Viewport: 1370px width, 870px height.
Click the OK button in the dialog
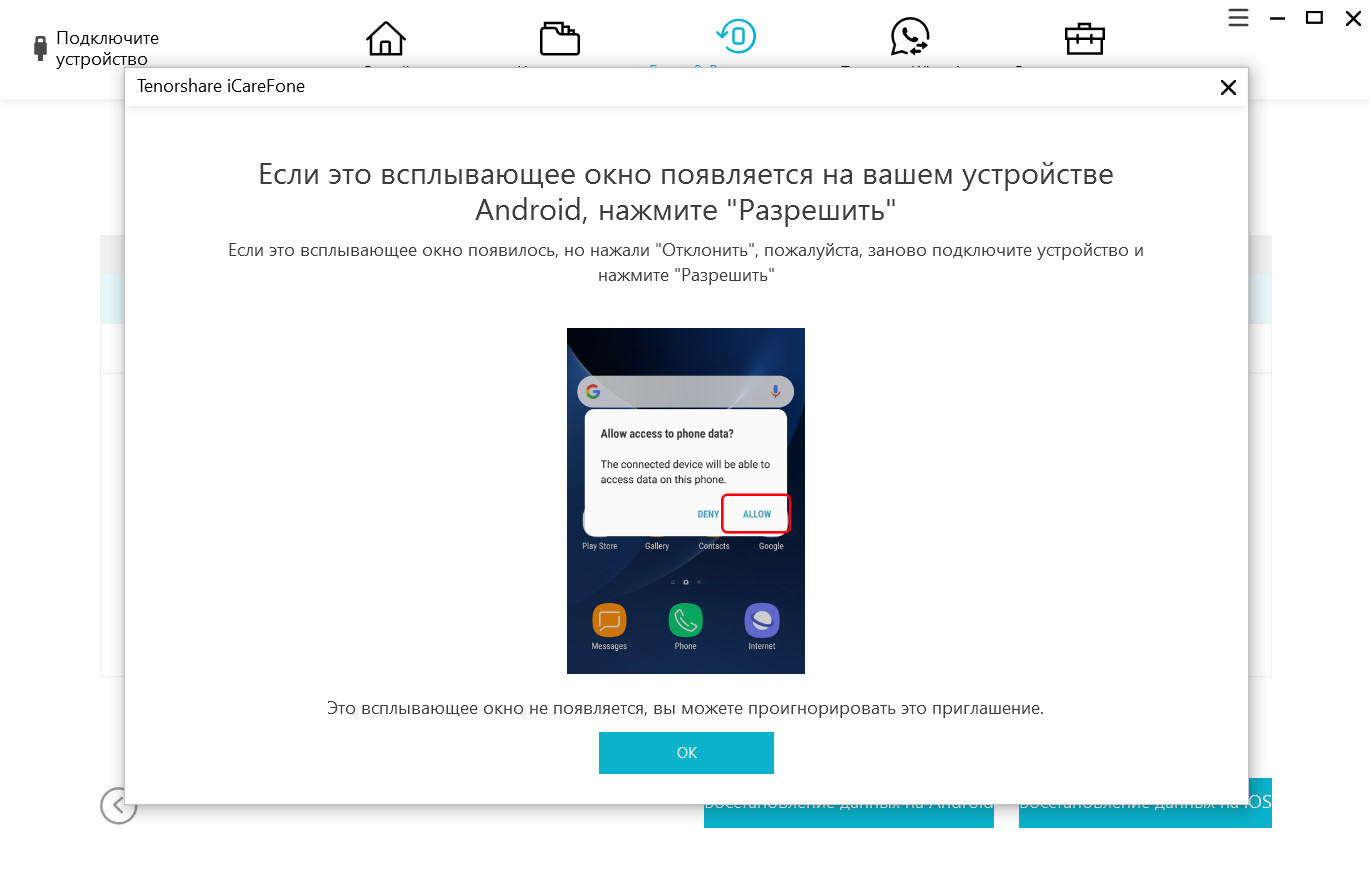686,753
